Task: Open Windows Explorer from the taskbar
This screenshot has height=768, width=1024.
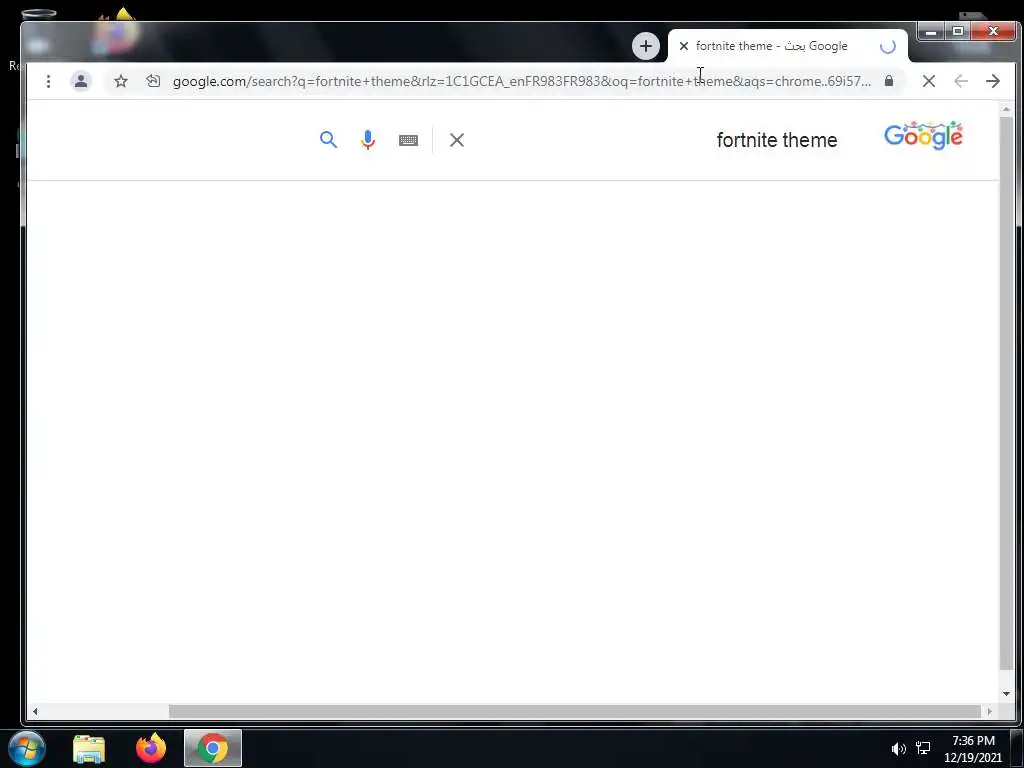Action: click(89, 748)
